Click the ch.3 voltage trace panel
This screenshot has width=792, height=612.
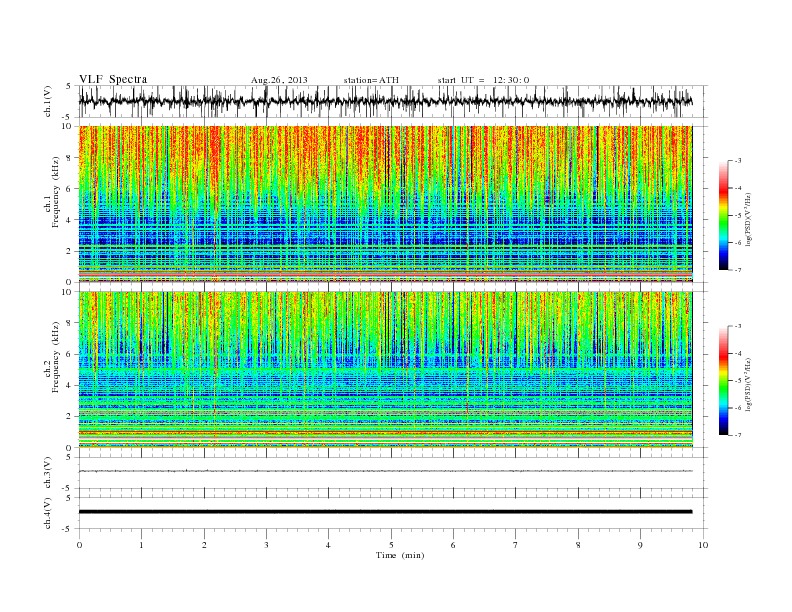[x=393, y=473]
